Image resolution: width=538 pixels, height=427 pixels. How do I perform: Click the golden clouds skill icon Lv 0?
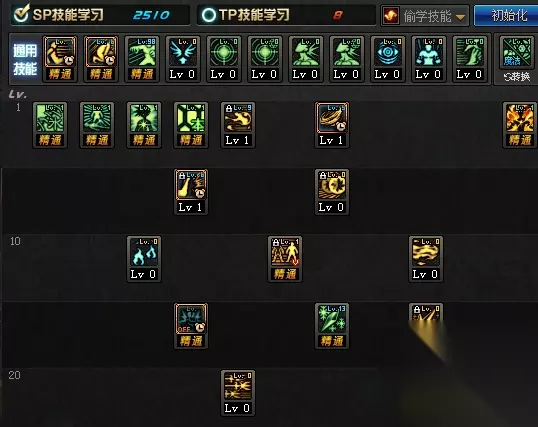[426, 253]
